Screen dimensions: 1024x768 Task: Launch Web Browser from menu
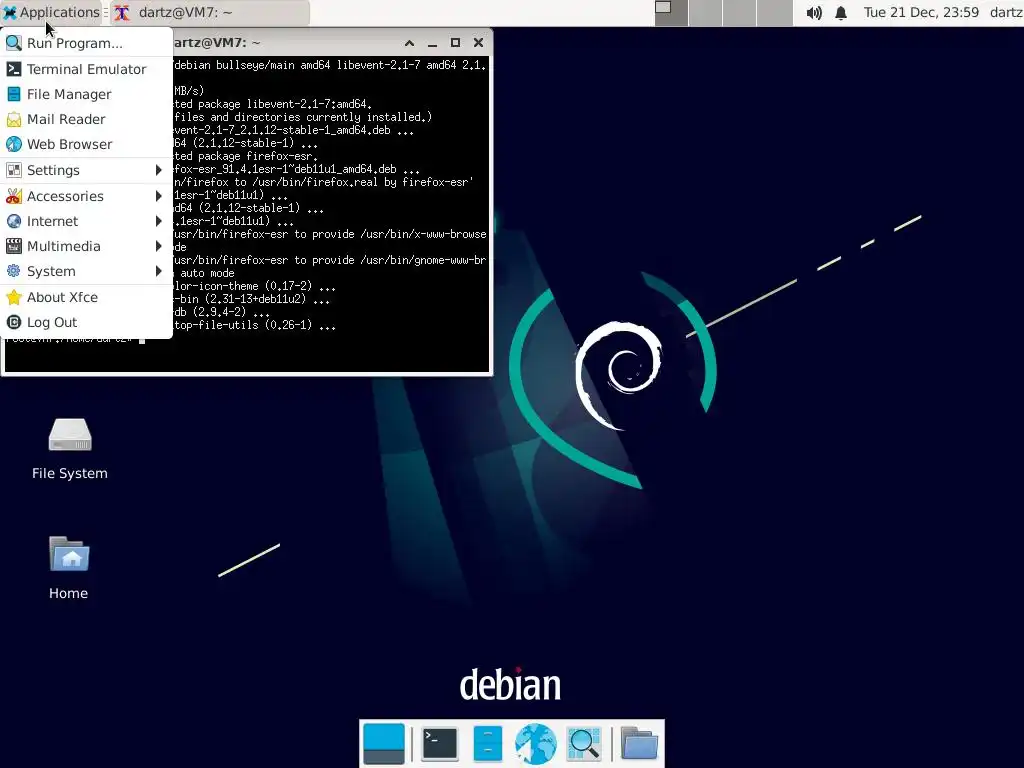(x=86, y=144)
